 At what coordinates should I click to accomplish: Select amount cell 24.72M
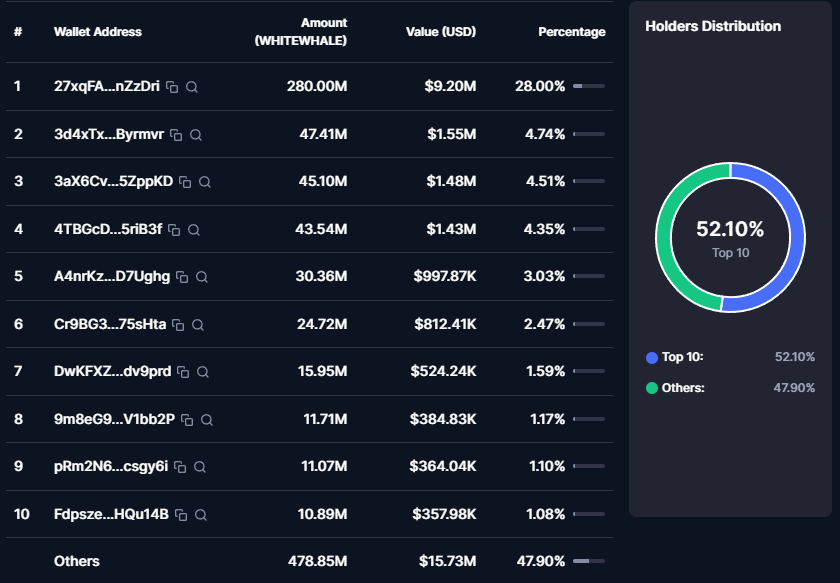click(x=322, y=324)
